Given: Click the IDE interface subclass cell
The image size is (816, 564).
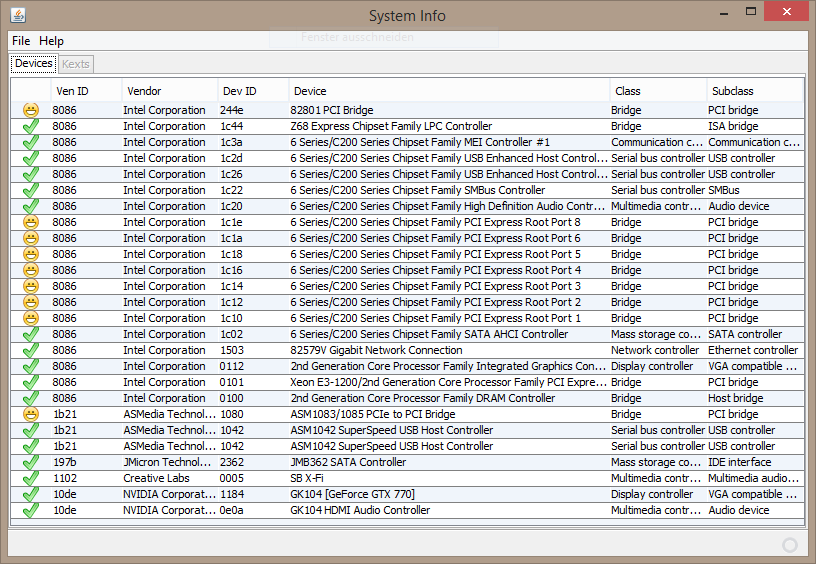Looking at the screenshot, I should 755,463.
